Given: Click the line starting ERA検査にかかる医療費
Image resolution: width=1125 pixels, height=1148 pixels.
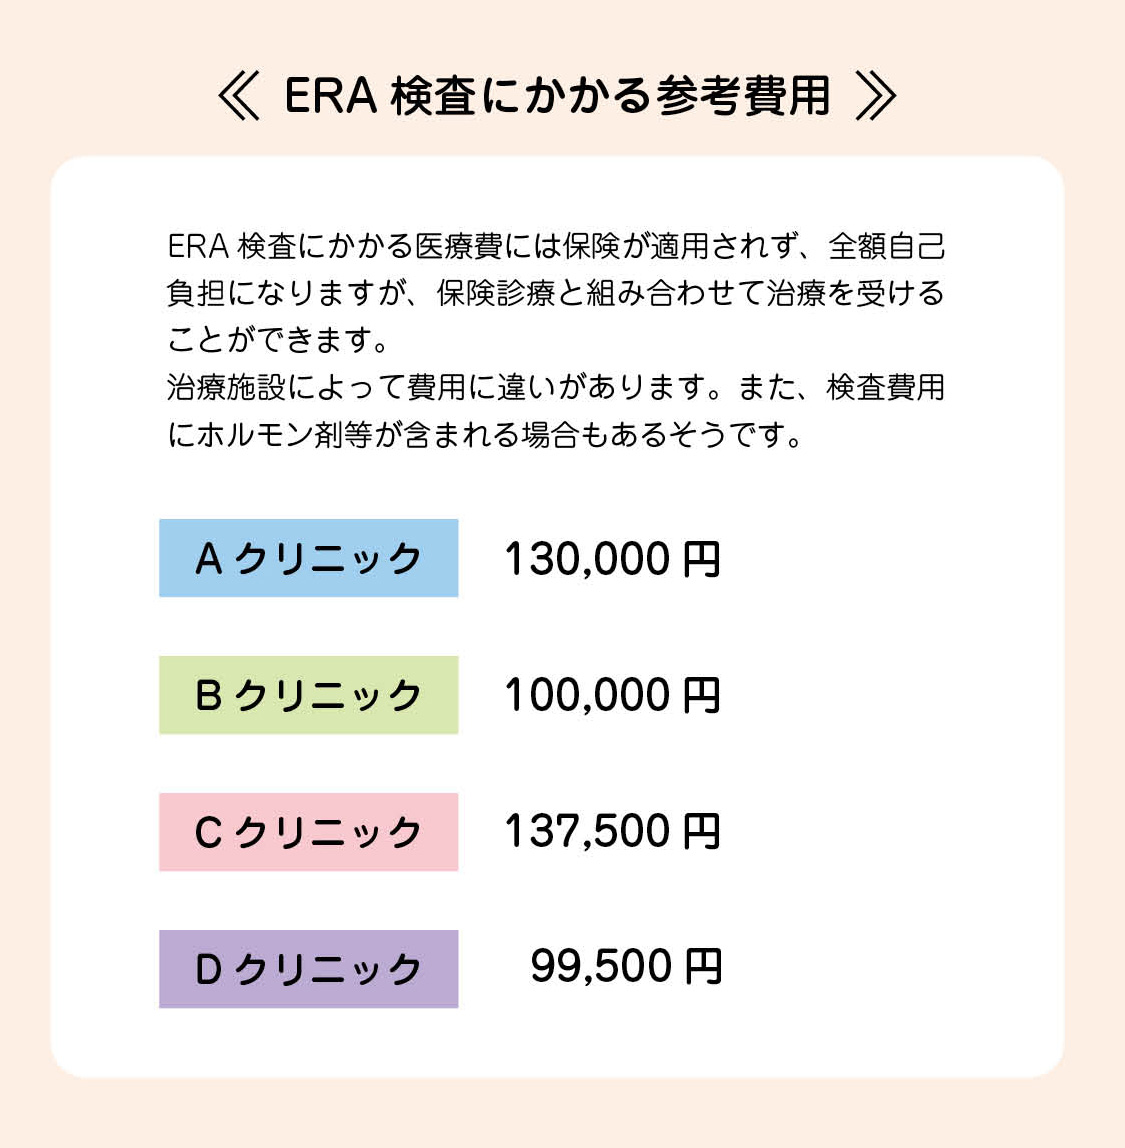Looking at the screenshot, I should [556, 246].
